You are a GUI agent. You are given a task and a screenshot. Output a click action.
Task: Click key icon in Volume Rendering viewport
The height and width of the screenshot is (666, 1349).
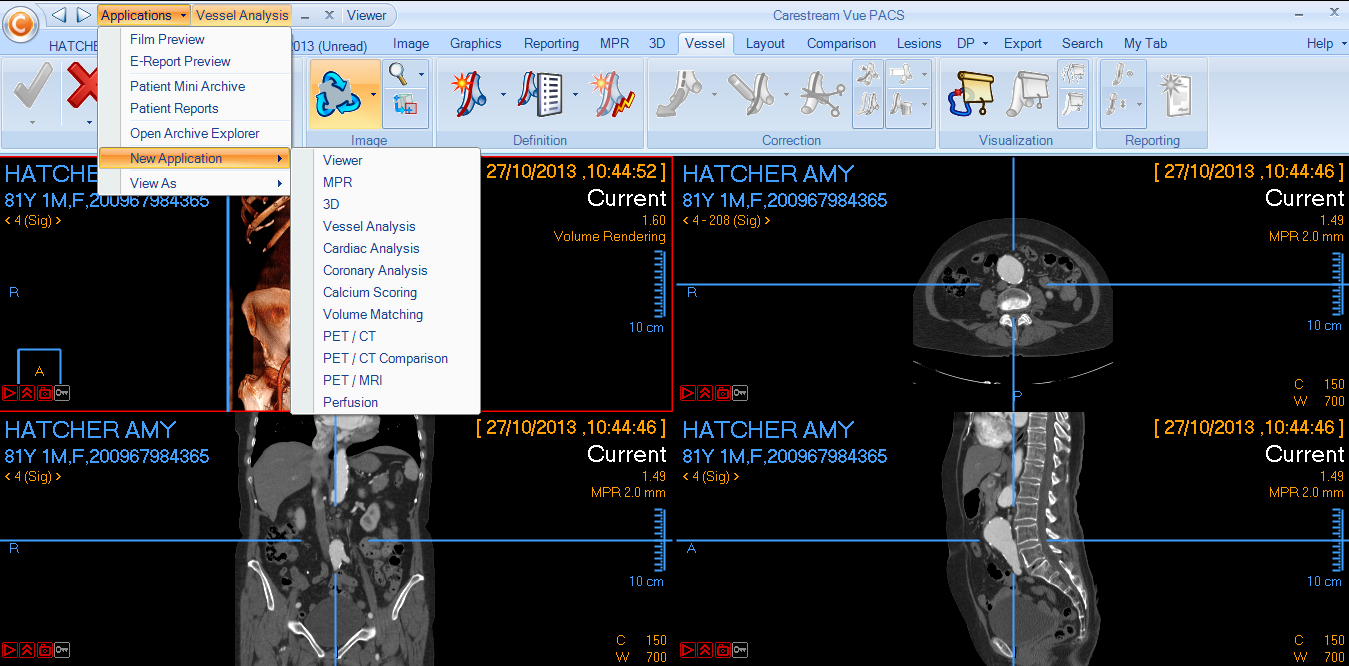[63, 394]
